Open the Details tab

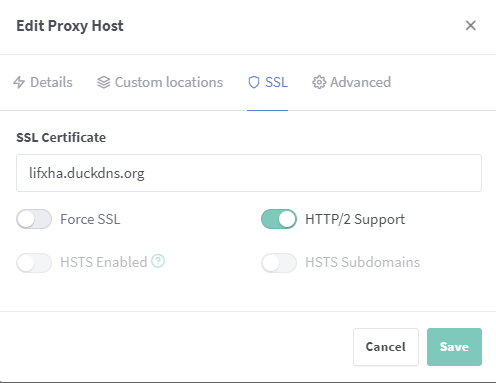point(43,82)
